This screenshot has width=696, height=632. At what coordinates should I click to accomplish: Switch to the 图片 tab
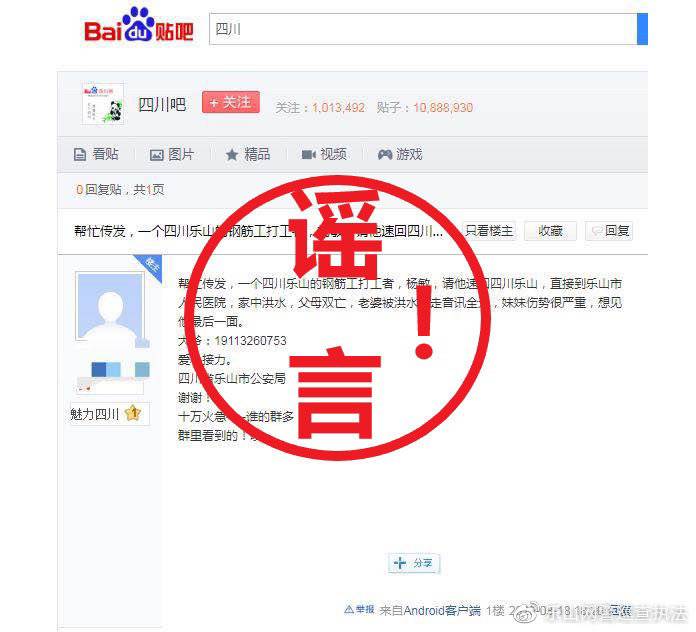(172, 154)
